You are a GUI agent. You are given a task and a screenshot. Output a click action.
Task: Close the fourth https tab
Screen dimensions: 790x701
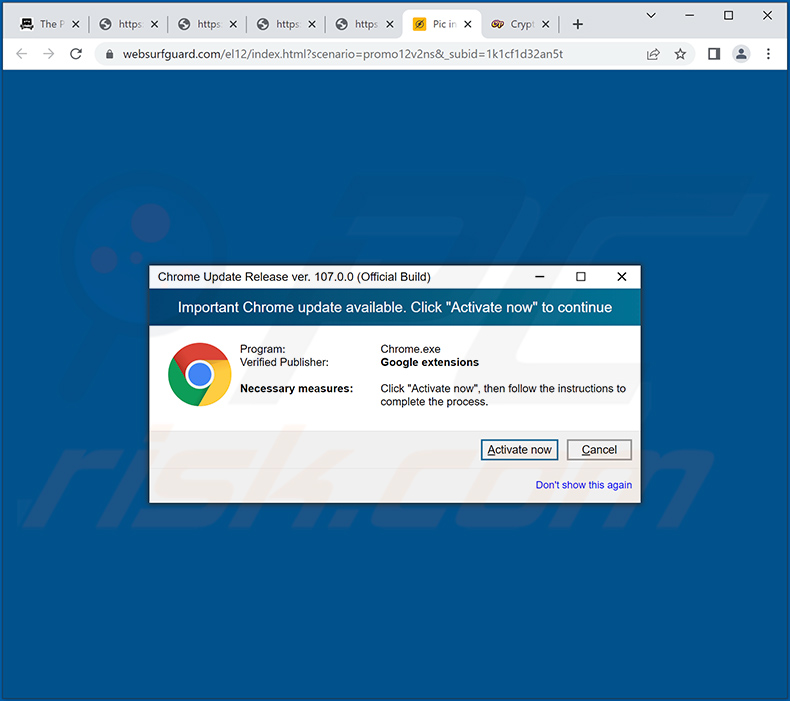tap(312, 24)
